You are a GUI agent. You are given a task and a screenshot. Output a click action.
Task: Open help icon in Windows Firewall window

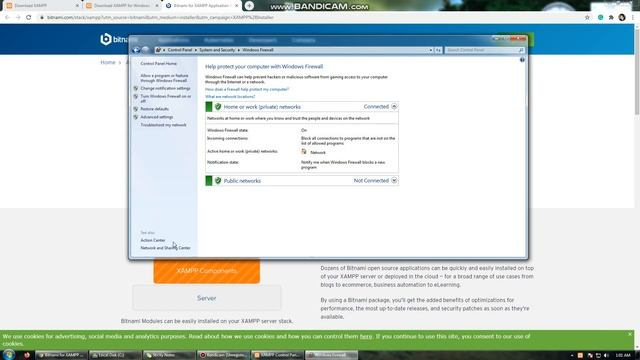click(x=522, y=60)
